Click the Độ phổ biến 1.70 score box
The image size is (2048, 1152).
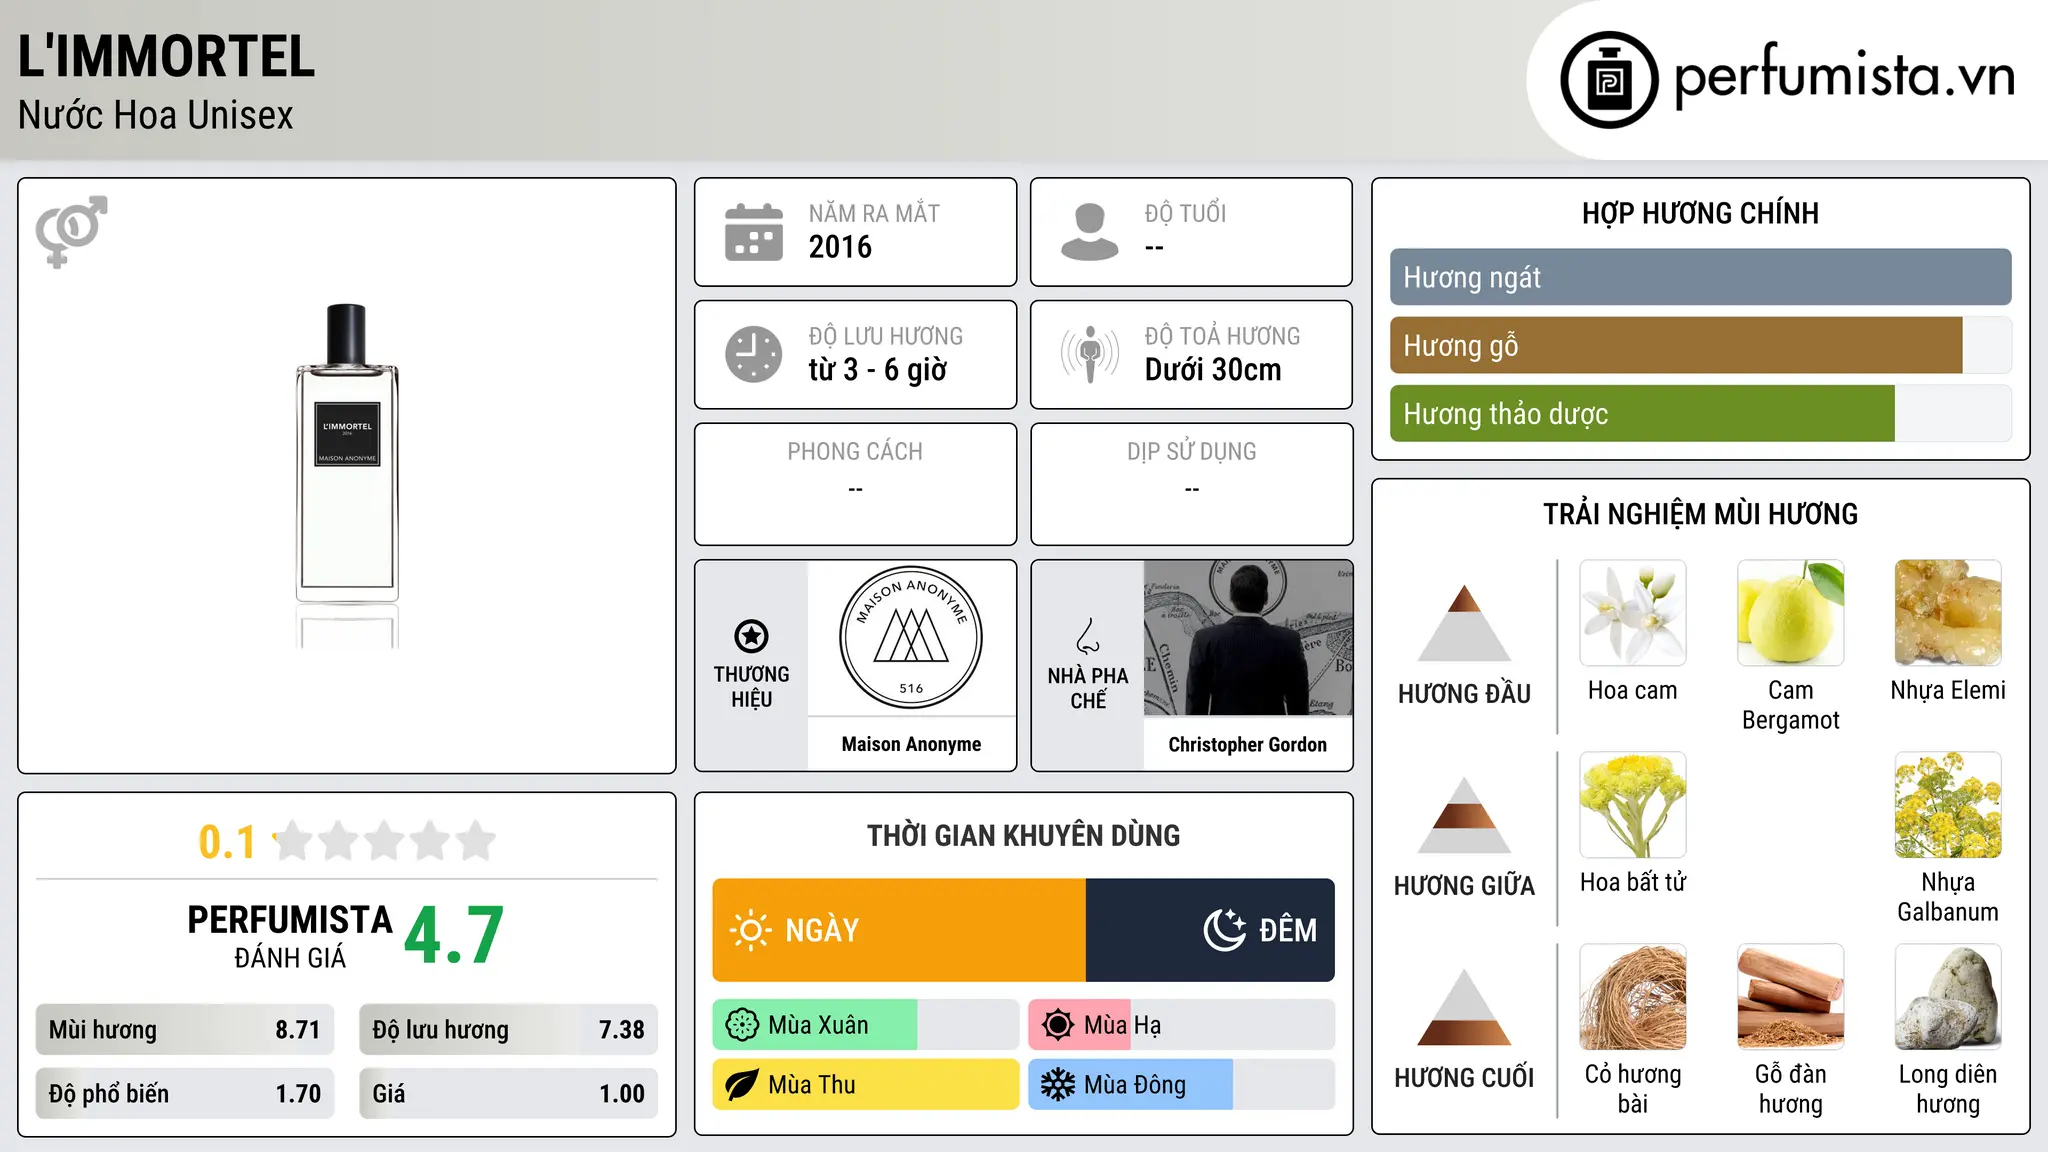tap(185, 1094)
